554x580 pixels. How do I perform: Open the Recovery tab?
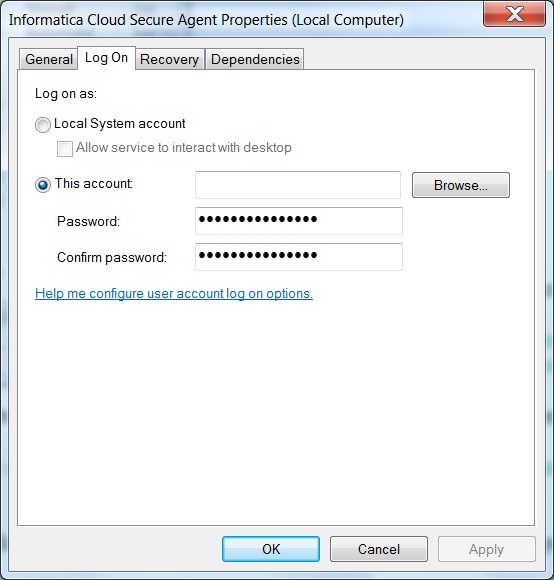click(x=170, y=59)
